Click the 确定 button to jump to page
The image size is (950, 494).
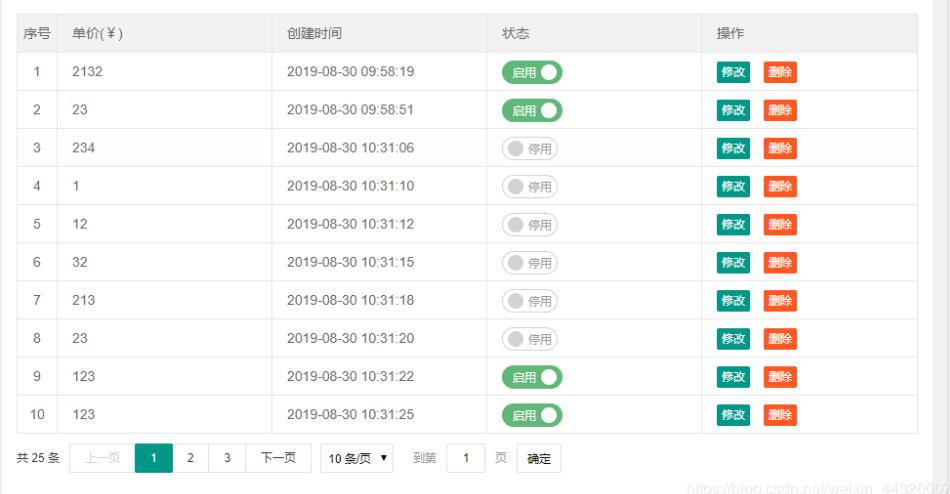[539, 458]
